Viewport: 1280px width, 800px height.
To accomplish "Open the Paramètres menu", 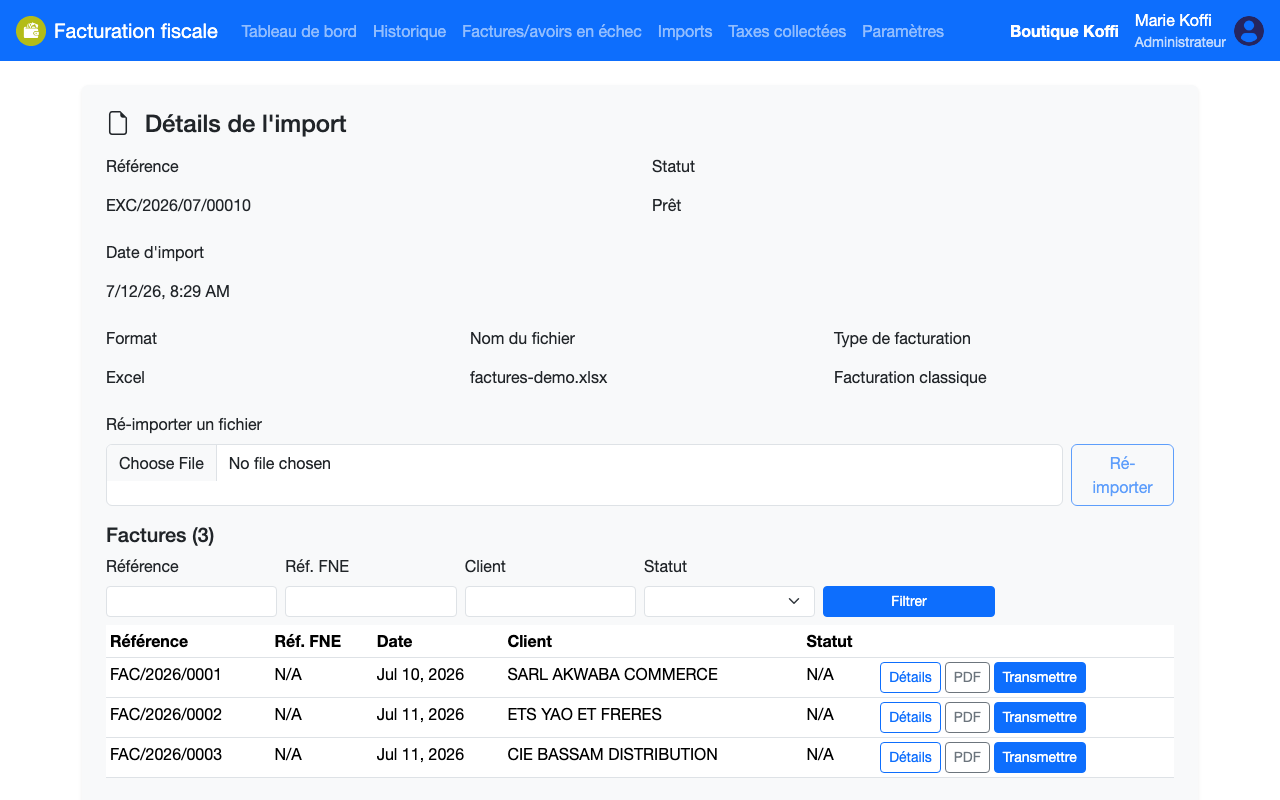I will pyautogui.click(x=903, y=31).
